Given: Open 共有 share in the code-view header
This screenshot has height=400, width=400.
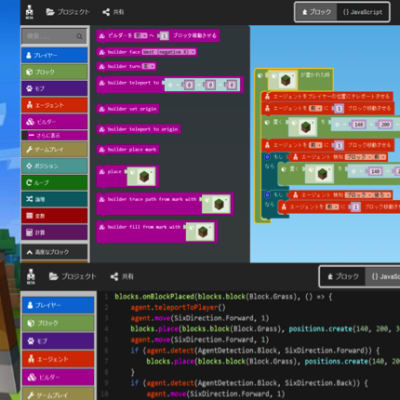Looking at the screenshot, I should point(122,276).
